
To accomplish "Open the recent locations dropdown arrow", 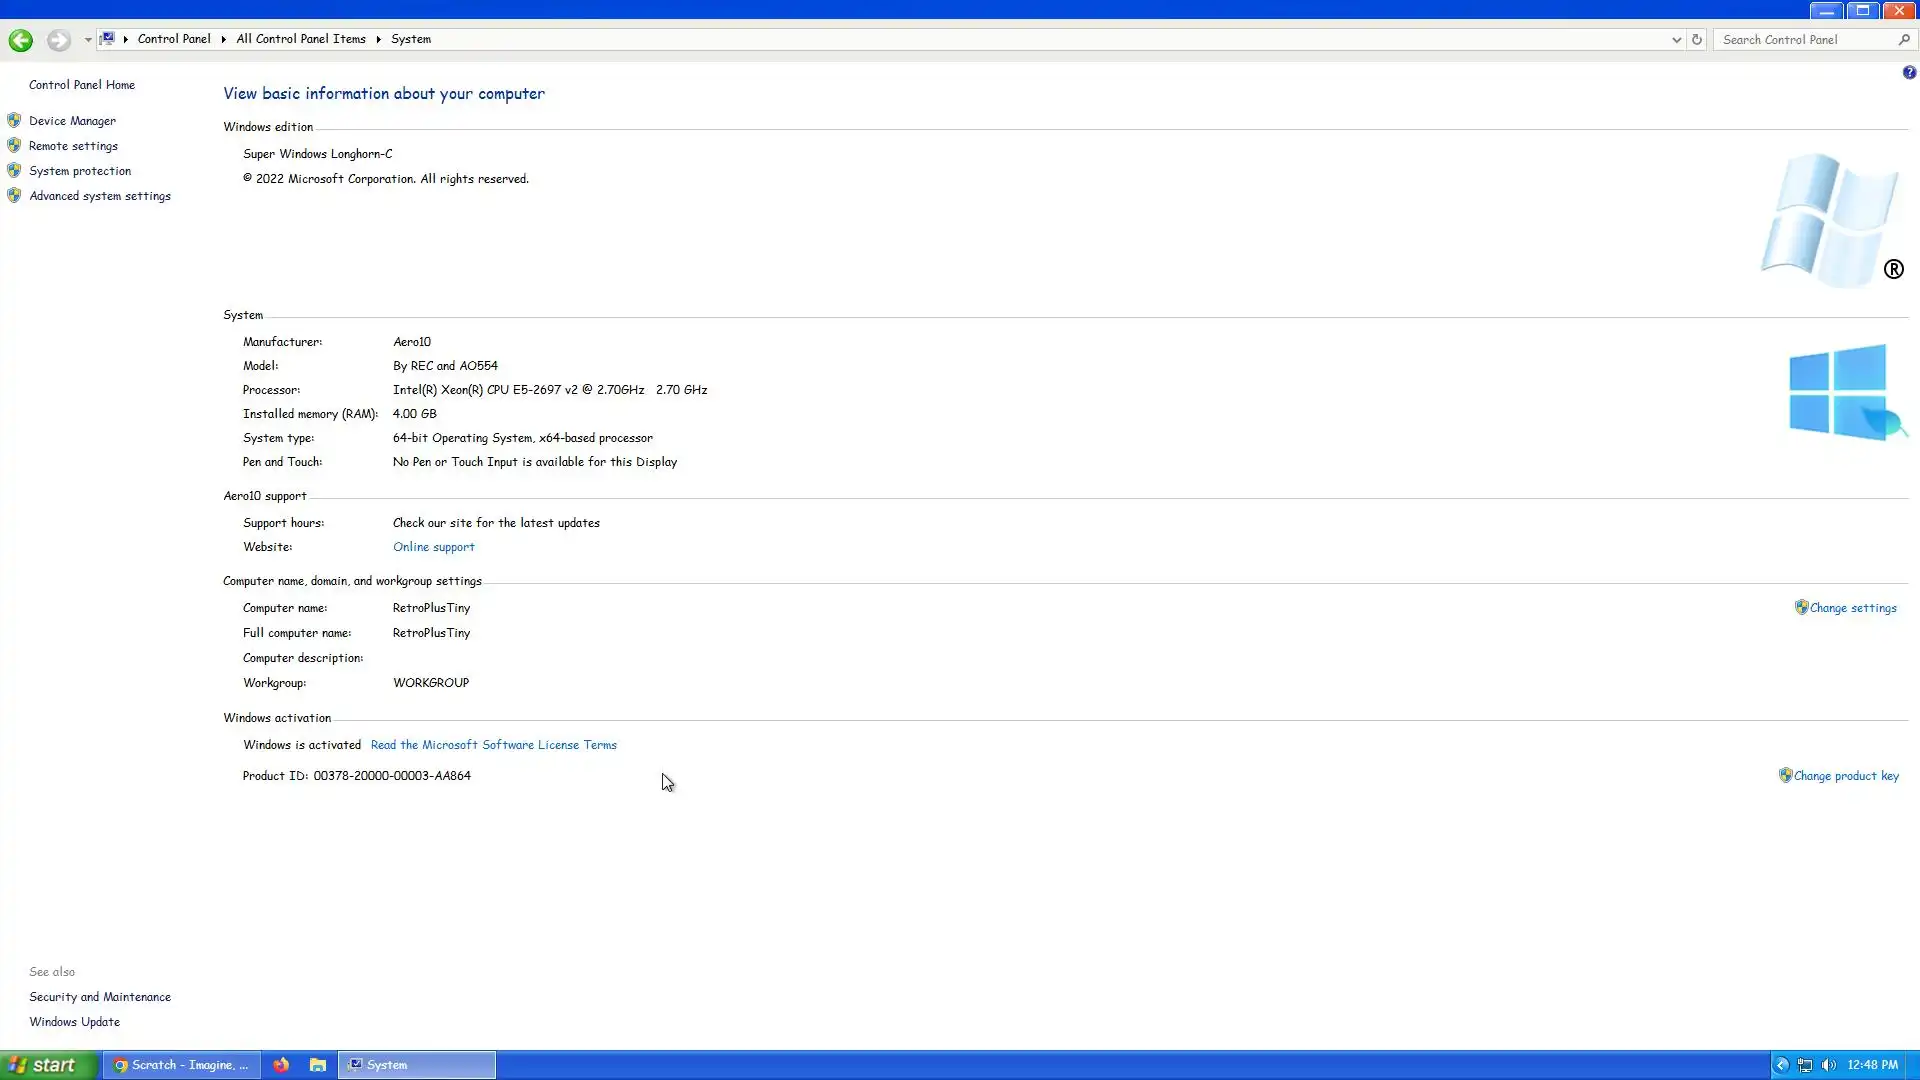I will 88,40.
